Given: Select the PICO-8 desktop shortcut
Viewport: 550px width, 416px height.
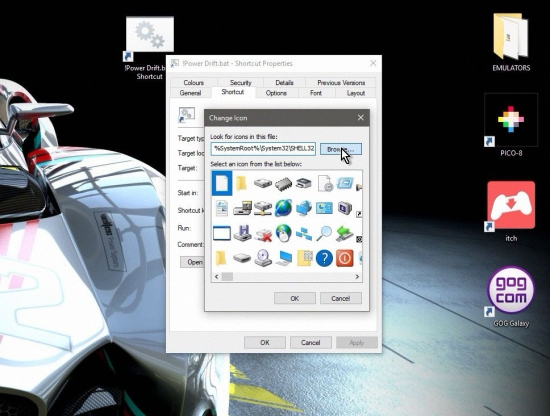Looking at the screenshot, I should tap(511, 125).
